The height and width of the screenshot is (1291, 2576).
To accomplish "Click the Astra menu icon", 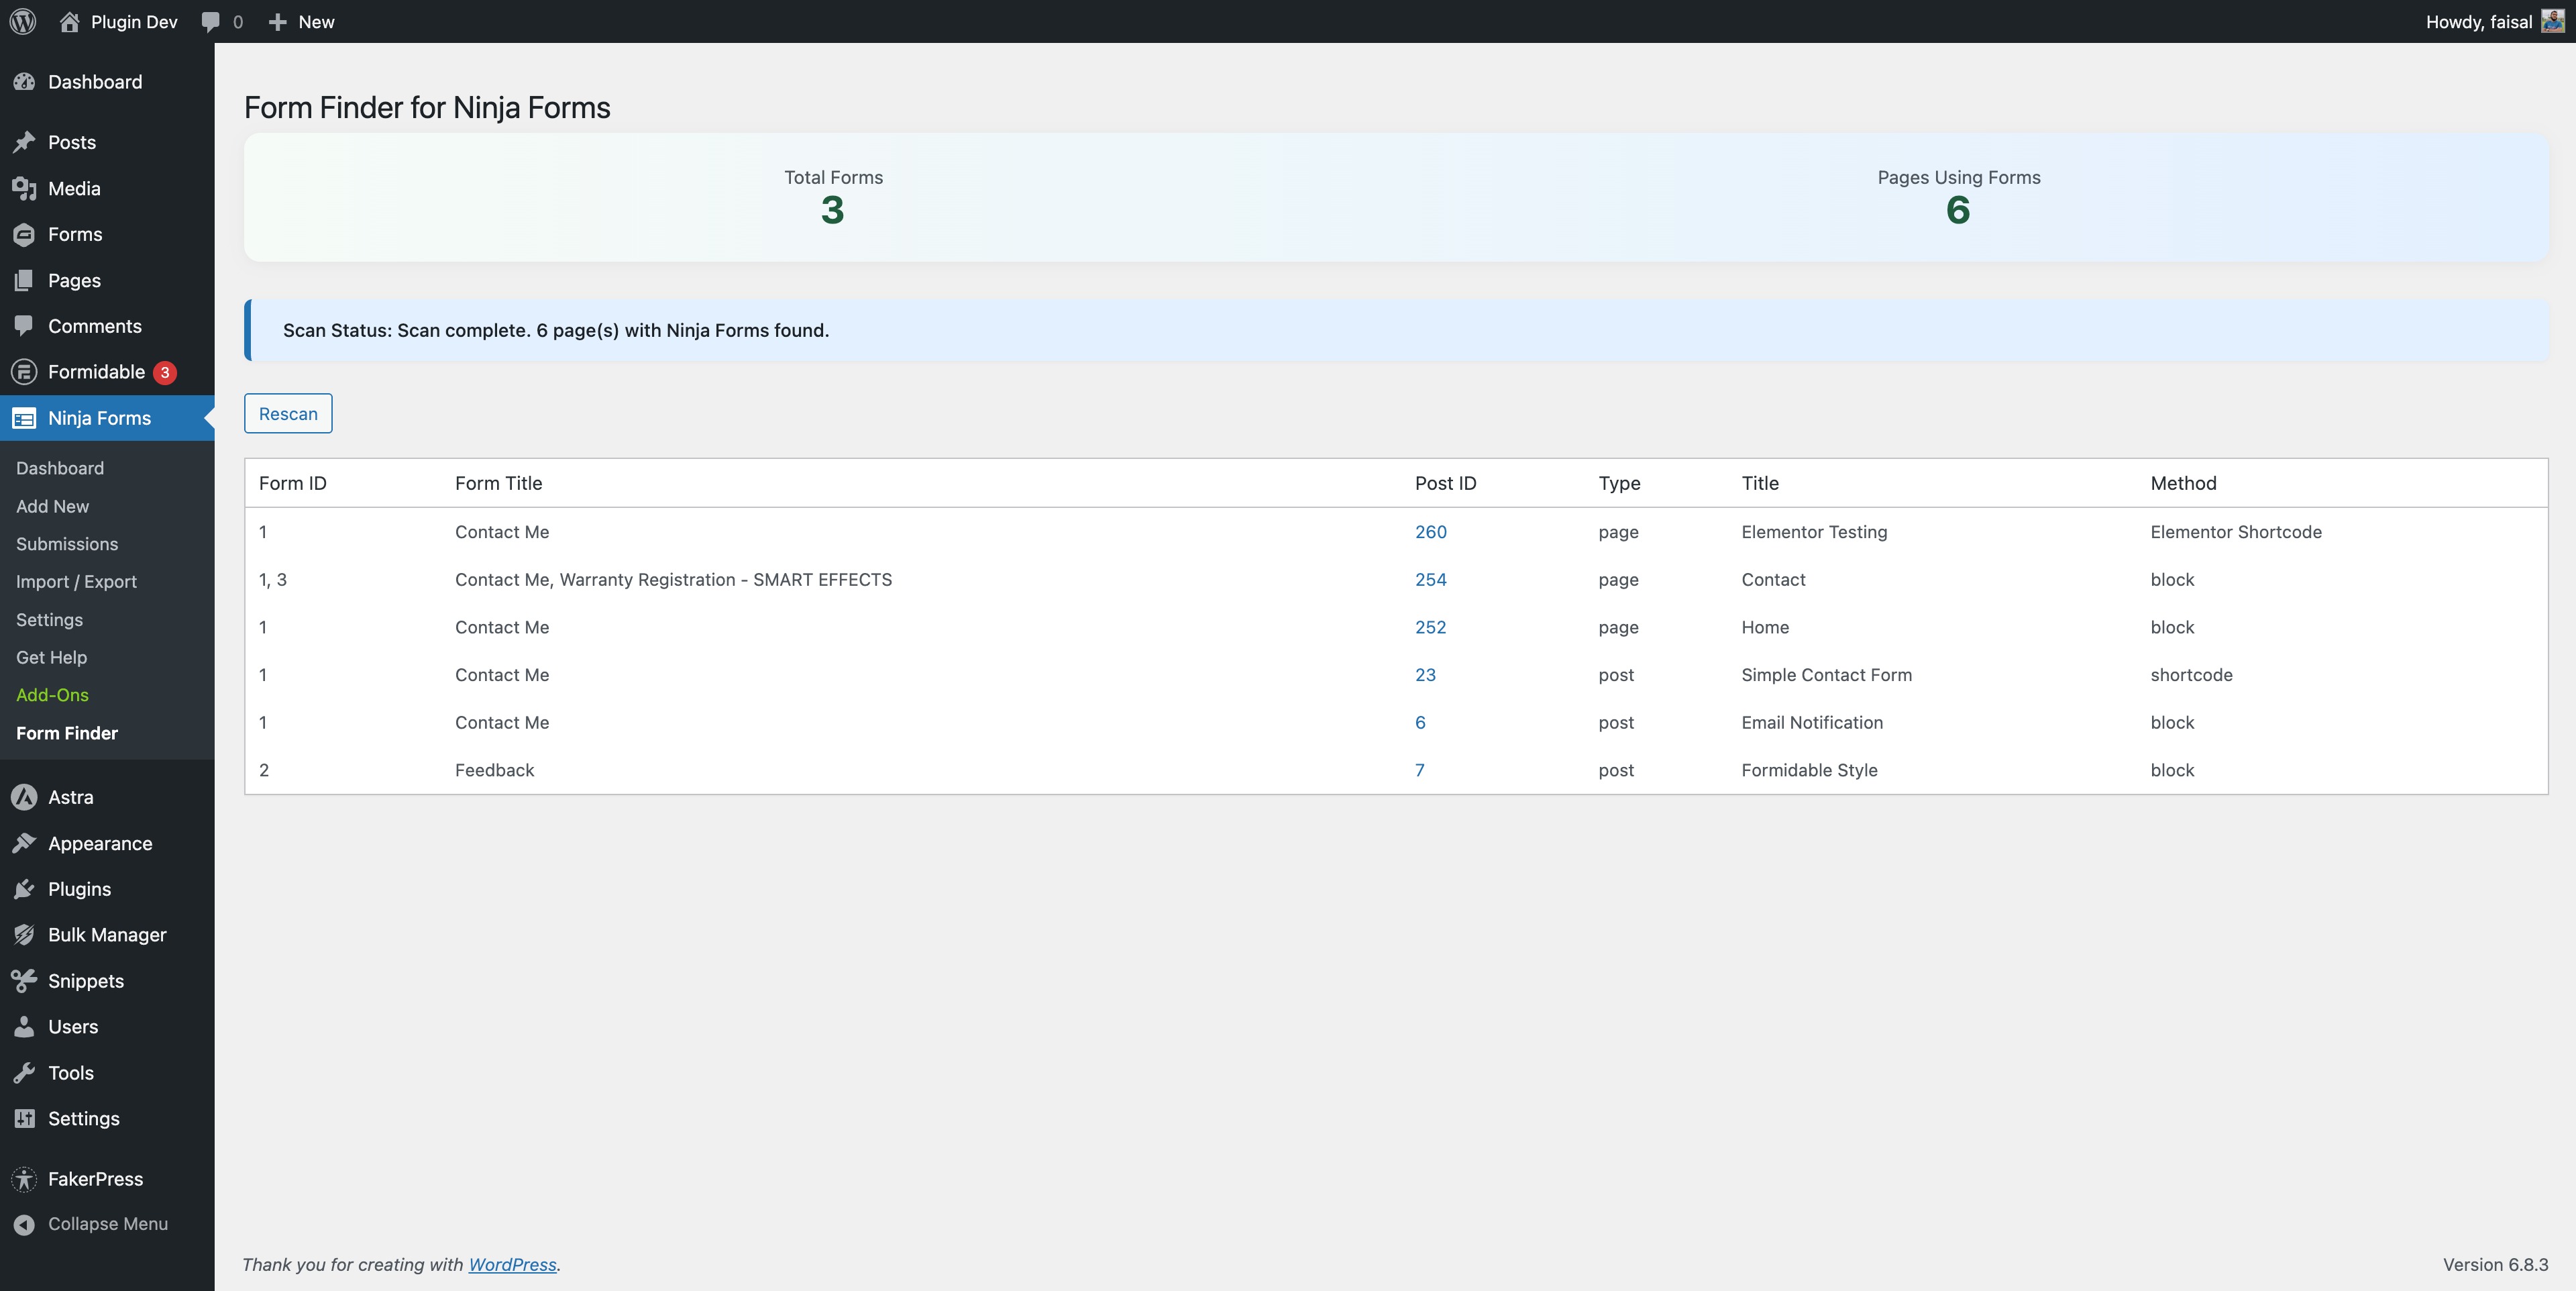I will click(x=24, y=797).
